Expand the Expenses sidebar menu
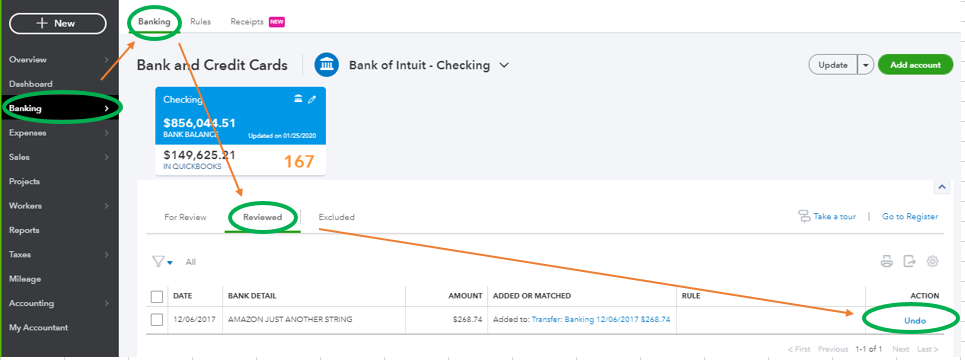Image resolution: width=965 pixels, height=360 pixels. [x=59, y=132]
